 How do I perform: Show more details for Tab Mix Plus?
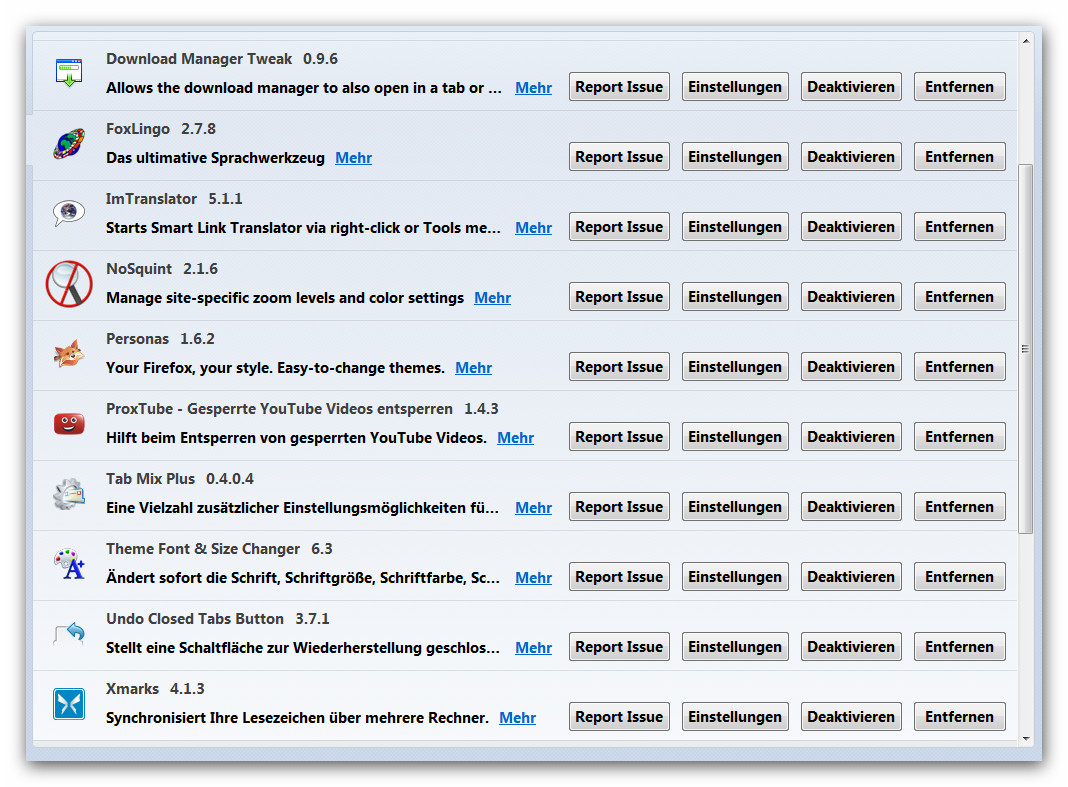[533, 508]
